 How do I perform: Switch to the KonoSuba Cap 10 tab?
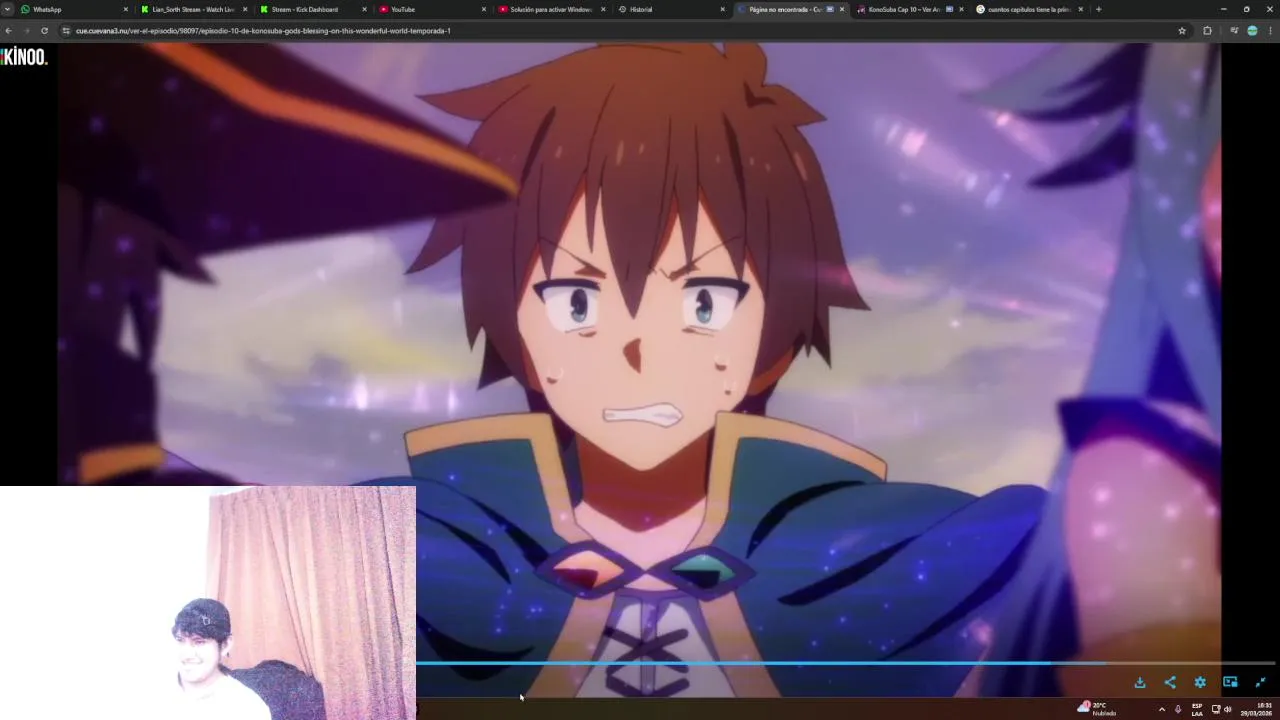click(909, 9)
